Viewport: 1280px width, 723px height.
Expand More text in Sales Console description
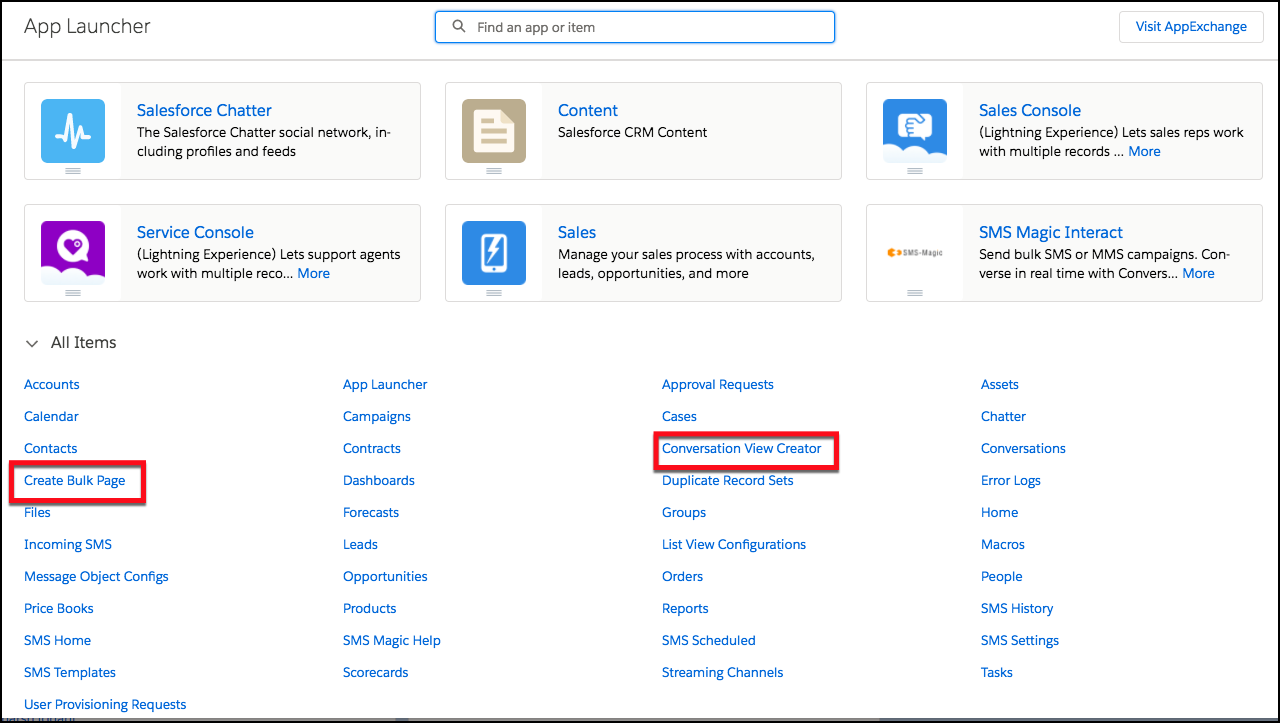click(x=1144, y=152)
